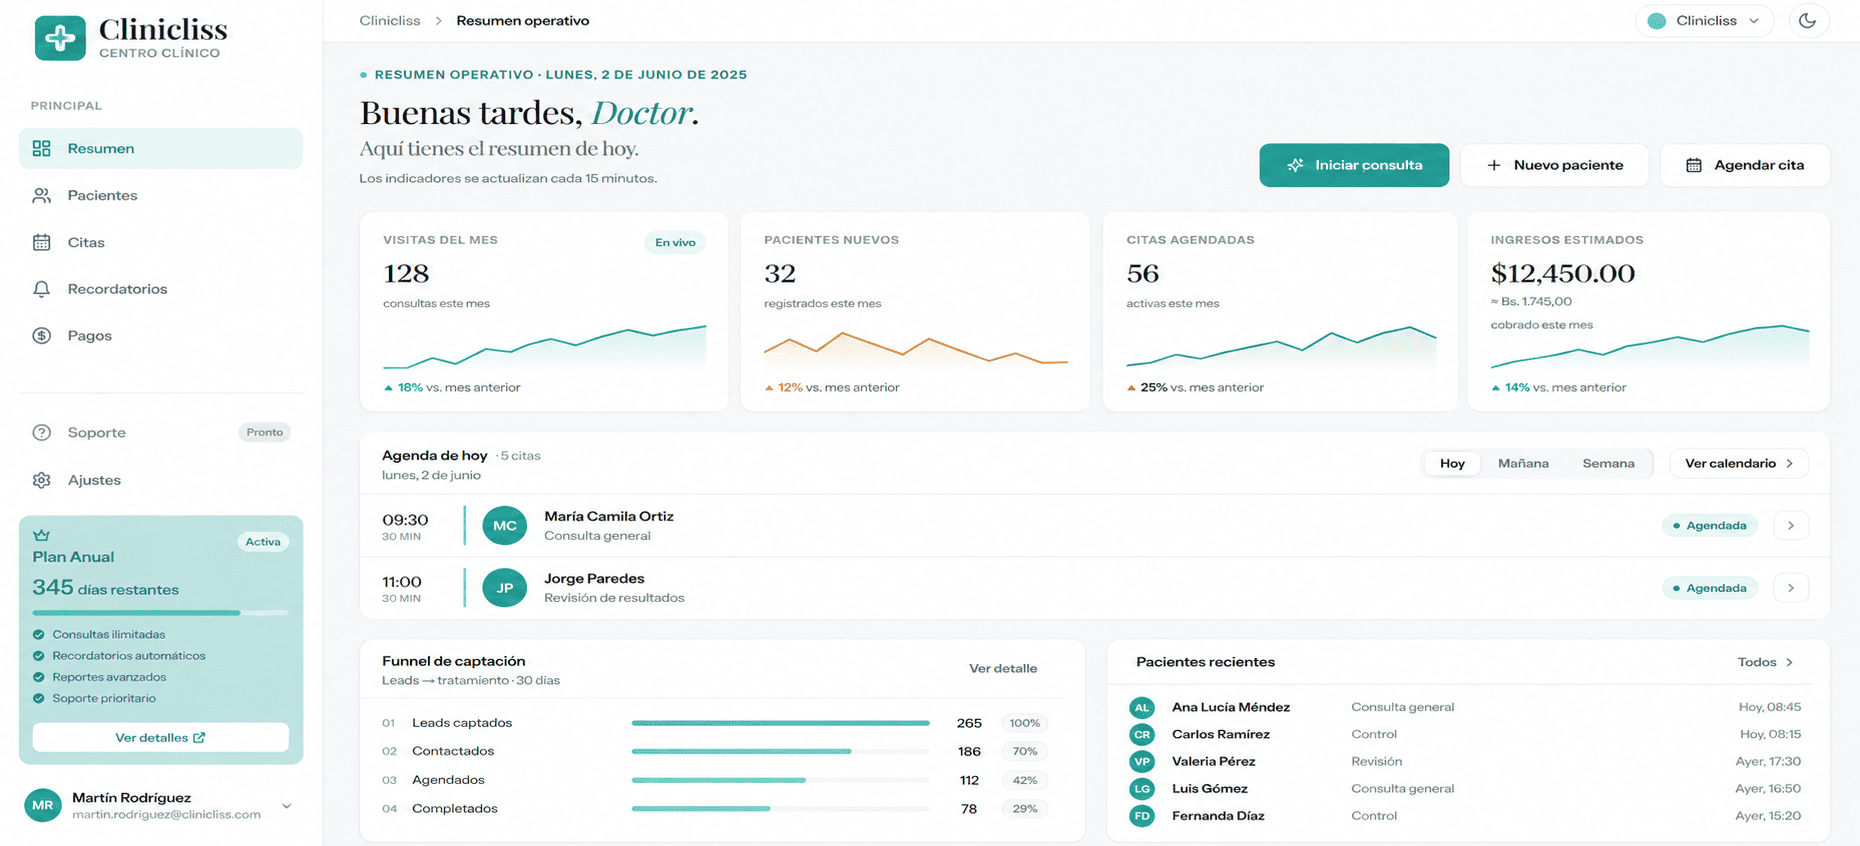
Task: Click the Plan Anual days remaining progress bar
Action: click(161, 612)
